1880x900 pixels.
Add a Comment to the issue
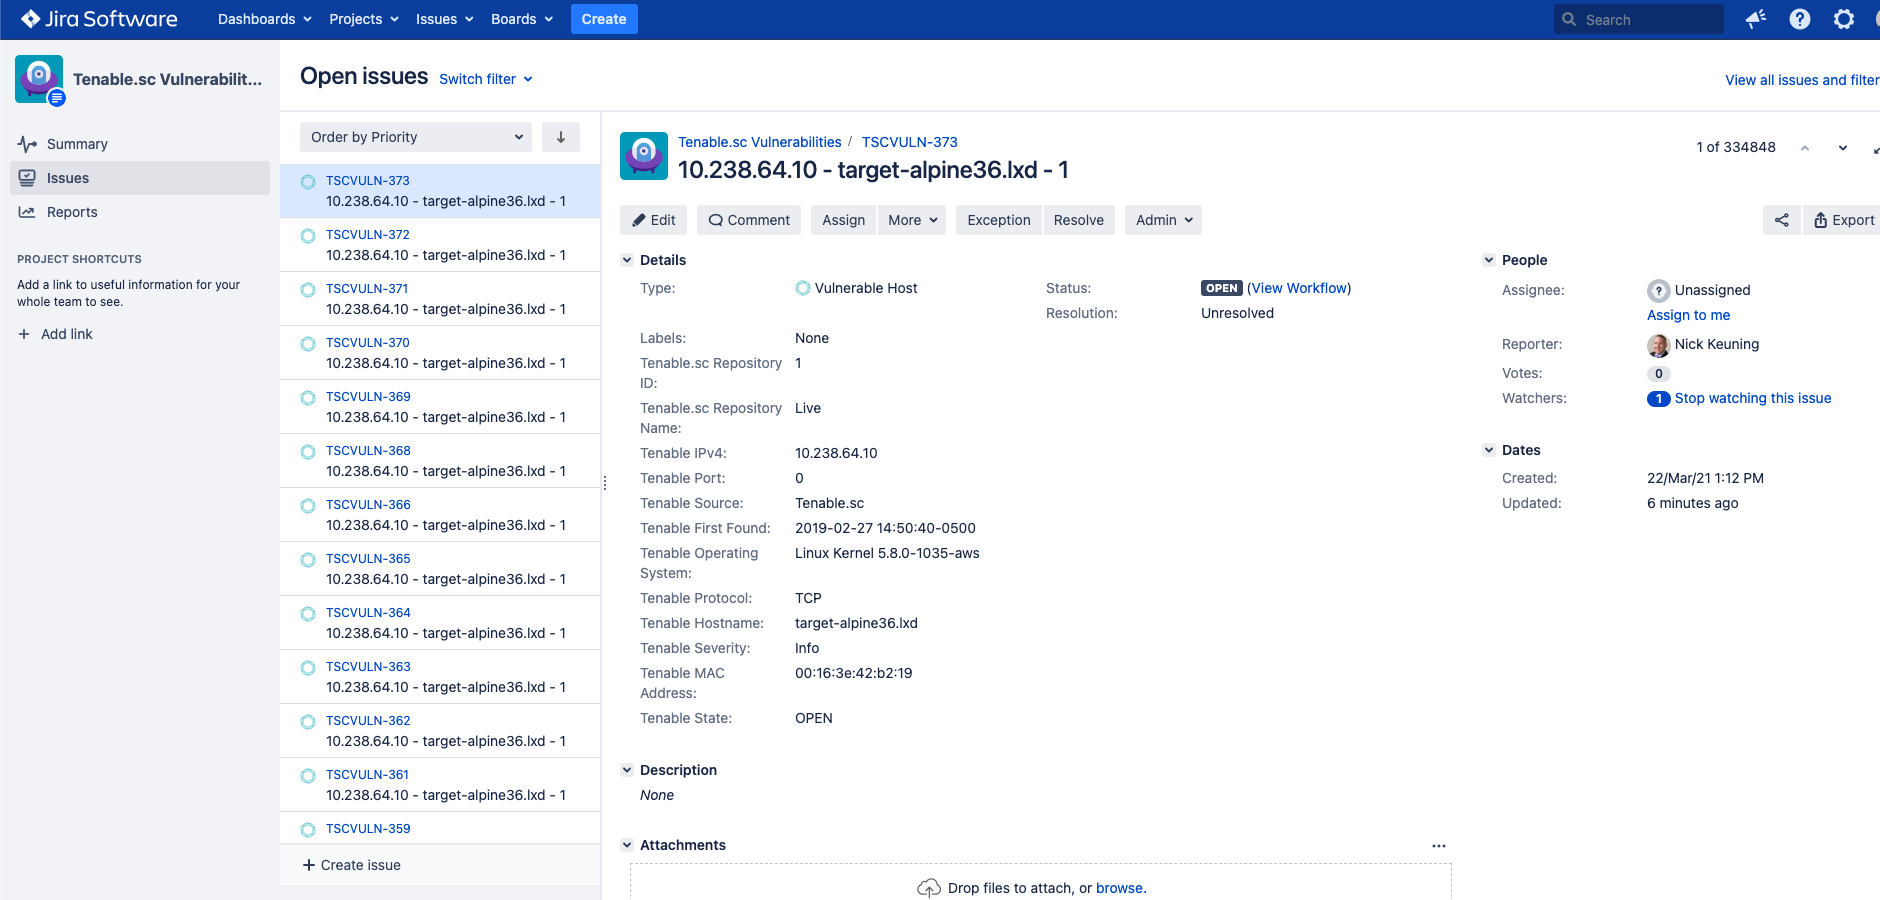pos(749,220)
